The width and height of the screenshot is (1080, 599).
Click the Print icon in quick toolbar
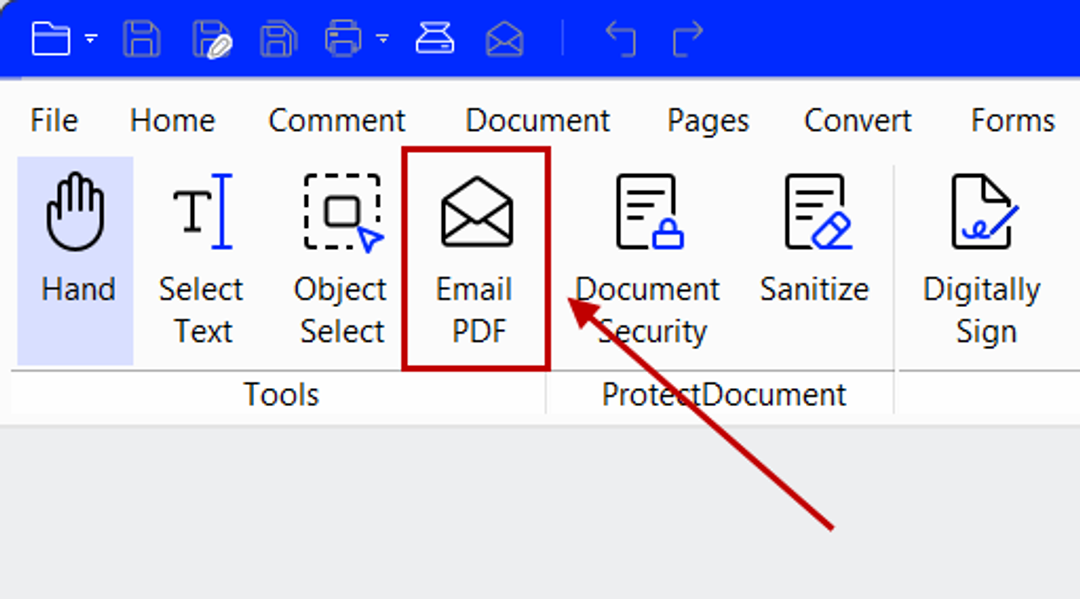point(343,38)
